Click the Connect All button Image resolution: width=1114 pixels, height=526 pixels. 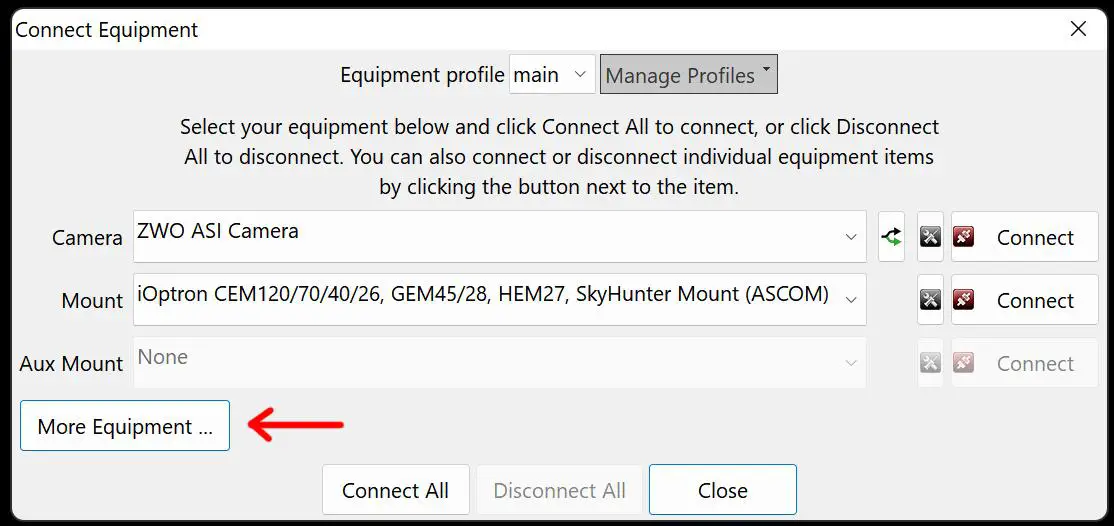(x=395, y=490)
